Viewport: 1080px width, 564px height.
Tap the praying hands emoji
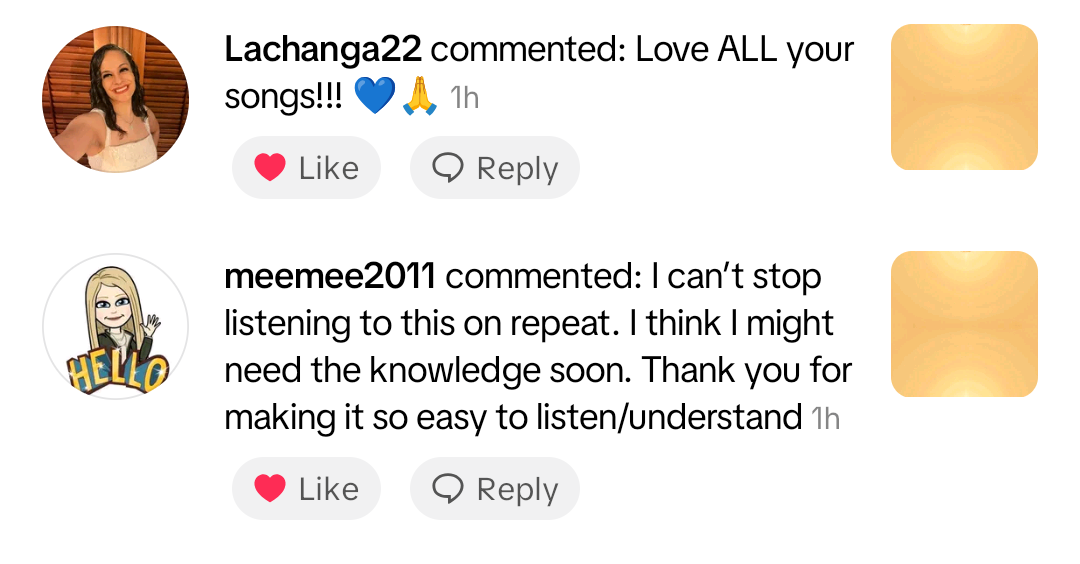(420, 97)
